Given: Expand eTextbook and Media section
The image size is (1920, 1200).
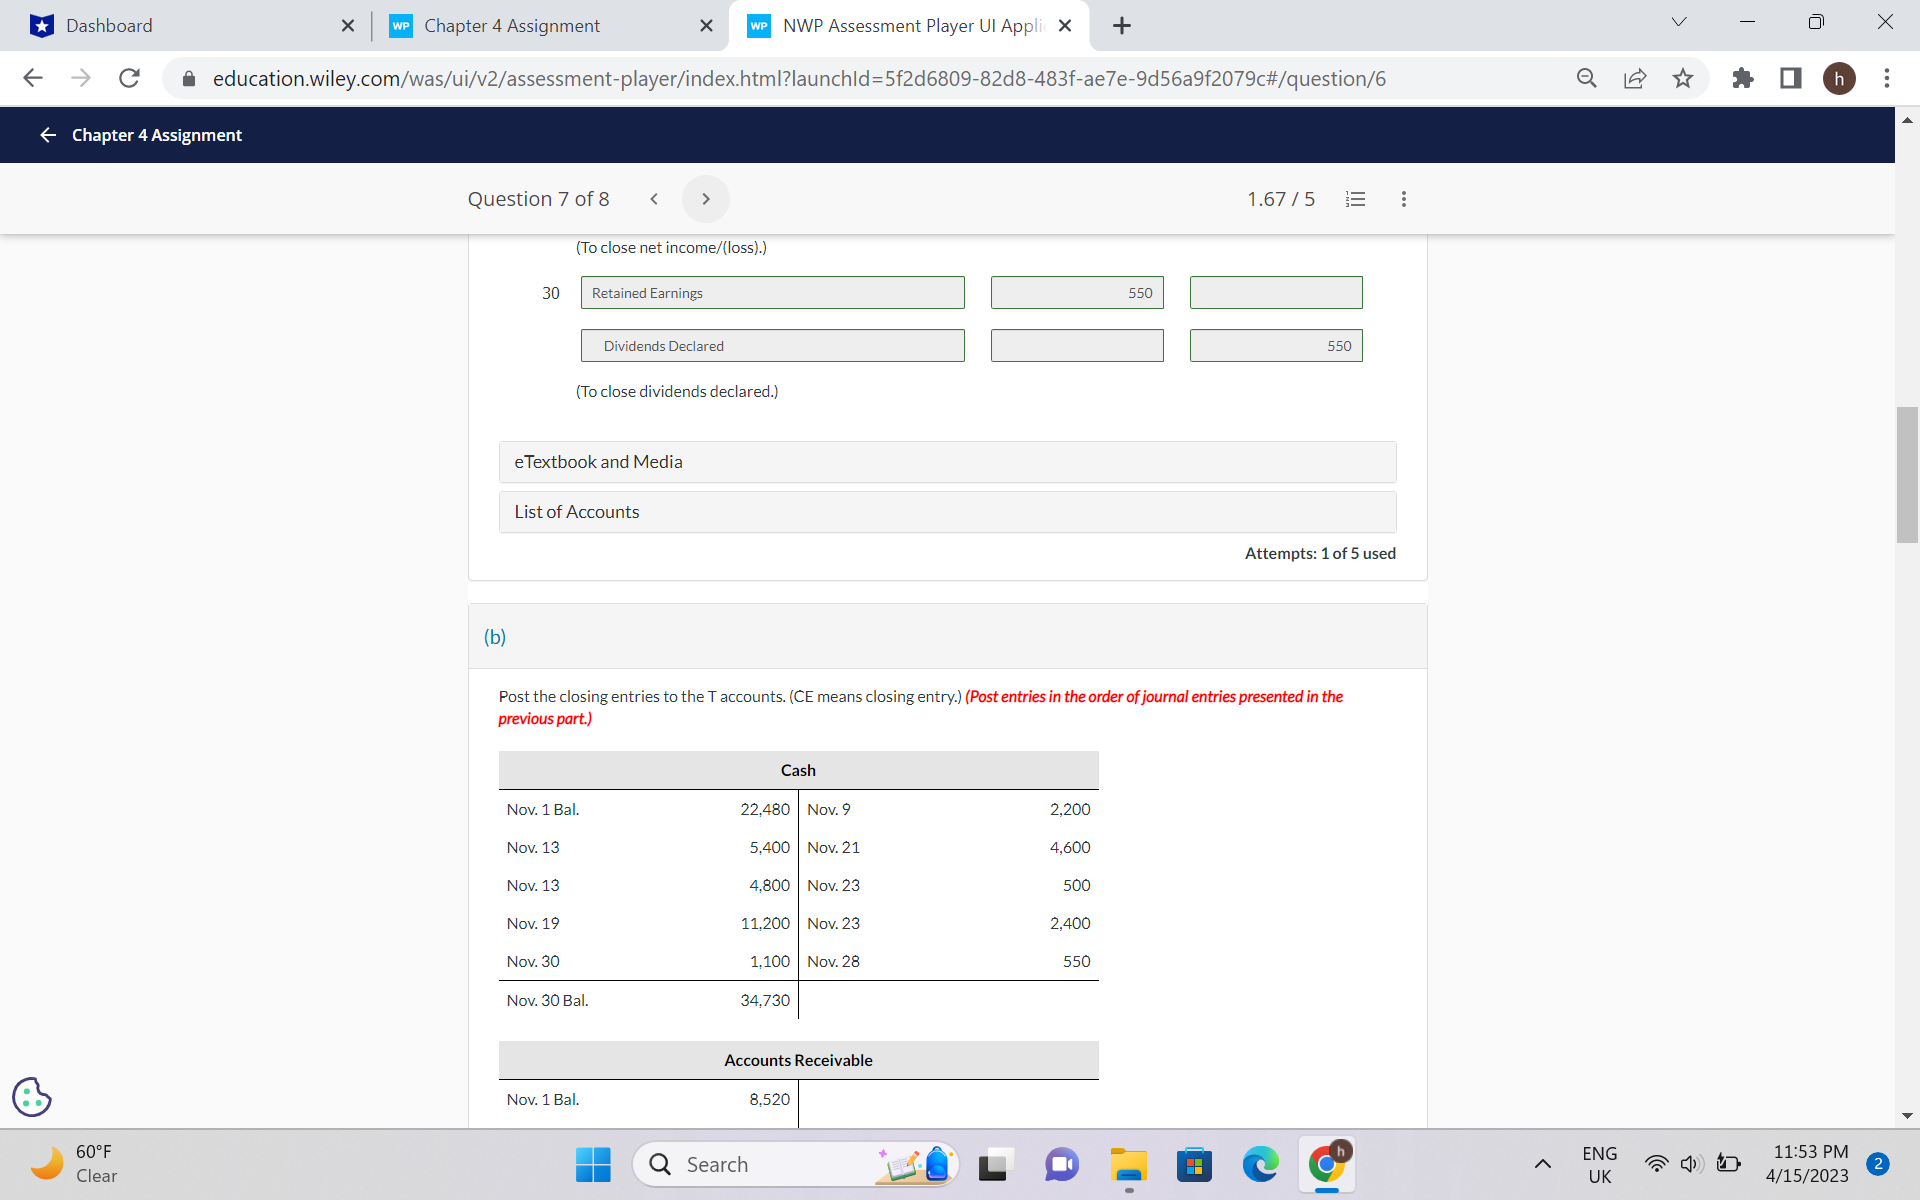Looking at the screenshot, I should tap(947, 462).
